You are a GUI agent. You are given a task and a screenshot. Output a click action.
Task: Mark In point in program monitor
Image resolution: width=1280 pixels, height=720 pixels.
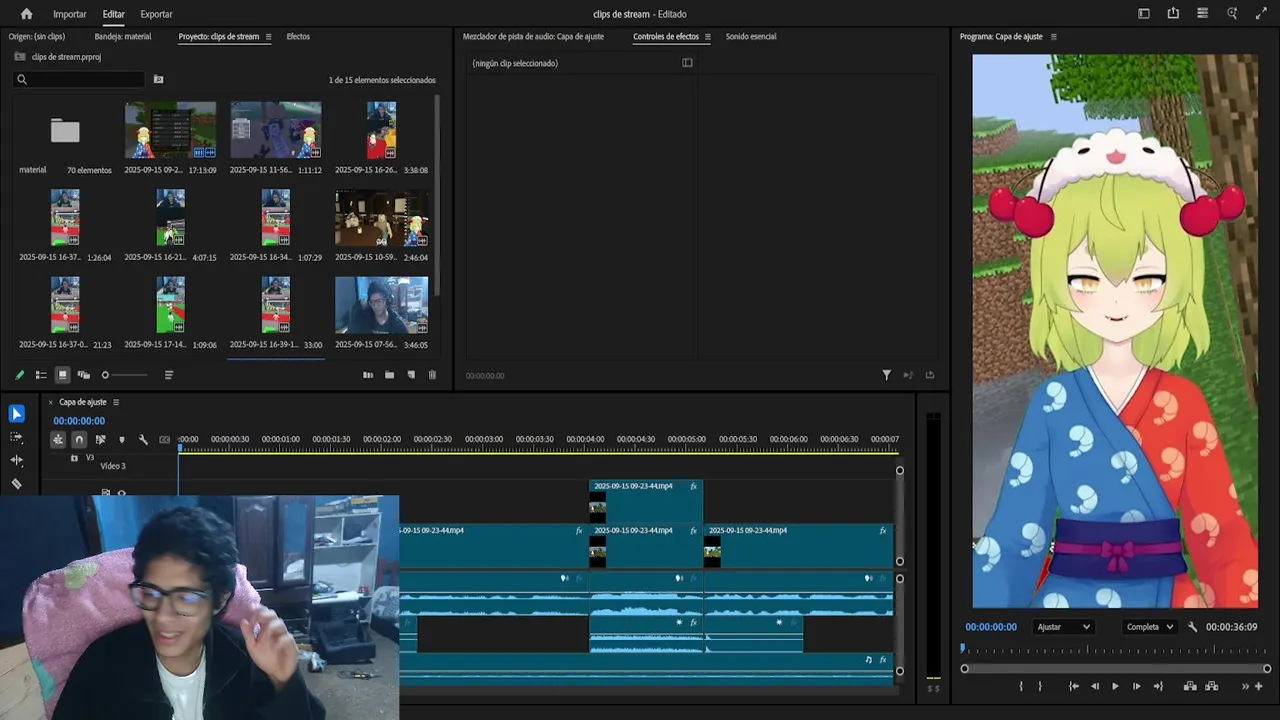(x=1021, y=686)
